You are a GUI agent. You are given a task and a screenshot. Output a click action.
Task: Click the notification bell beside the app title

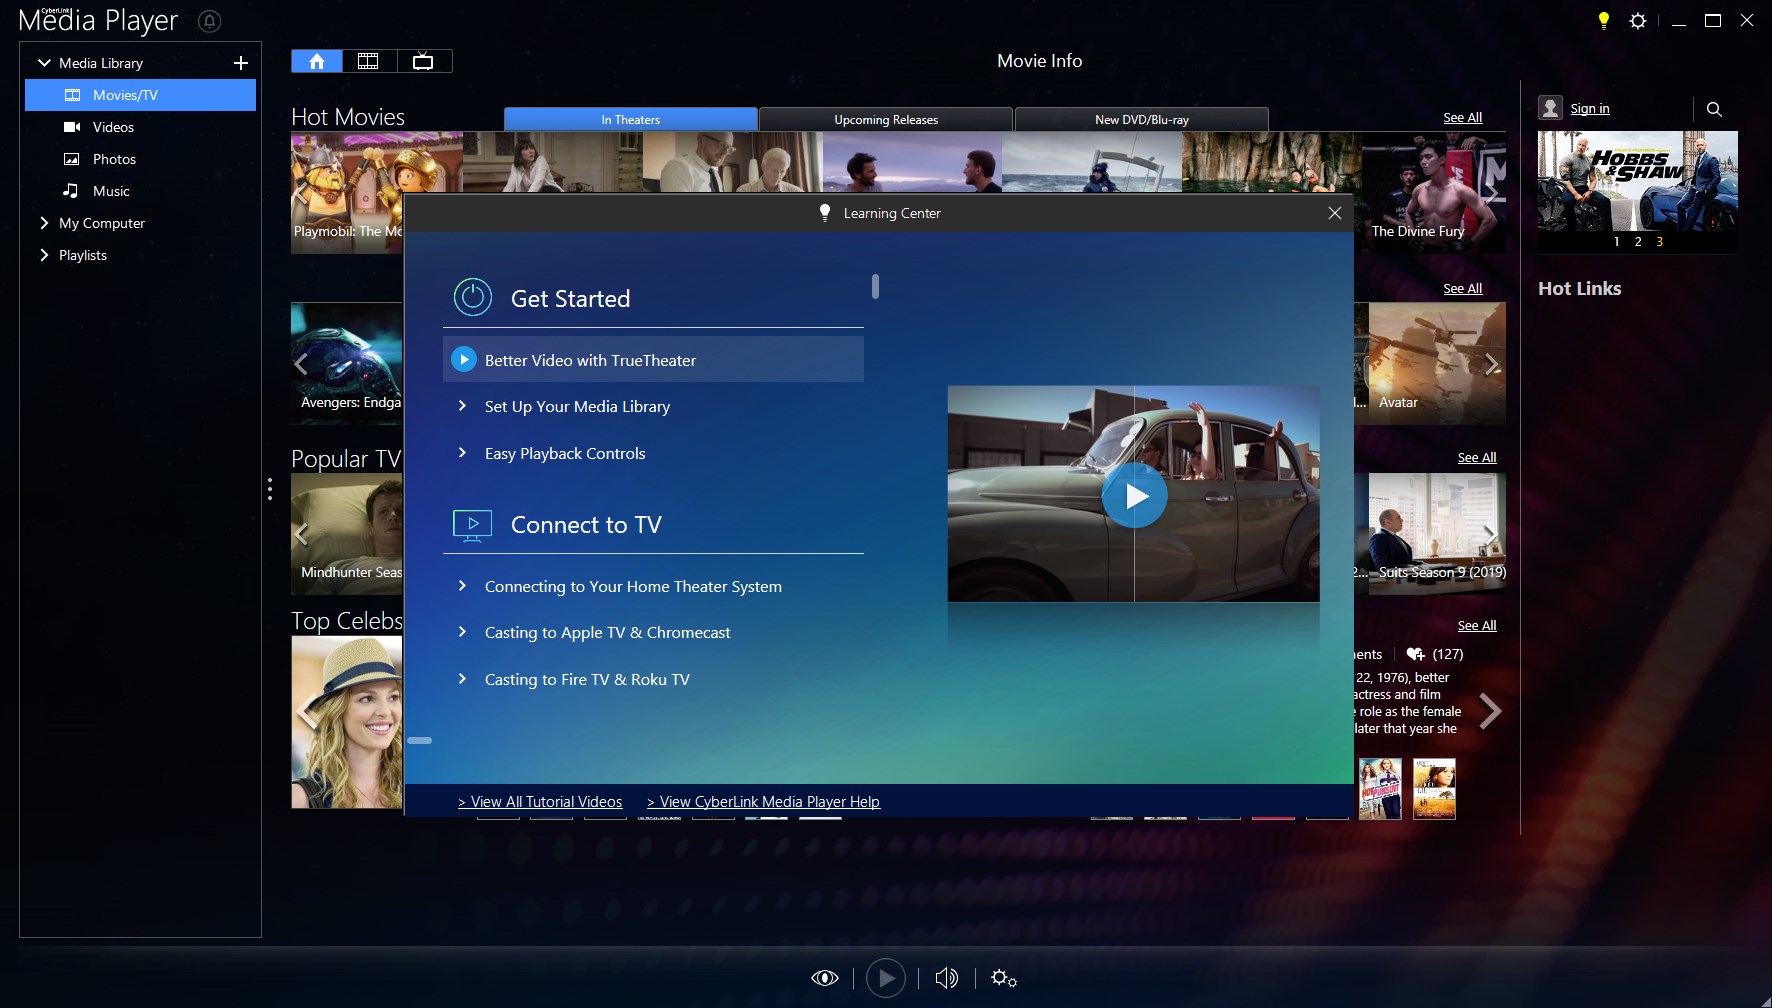(210, 21)
